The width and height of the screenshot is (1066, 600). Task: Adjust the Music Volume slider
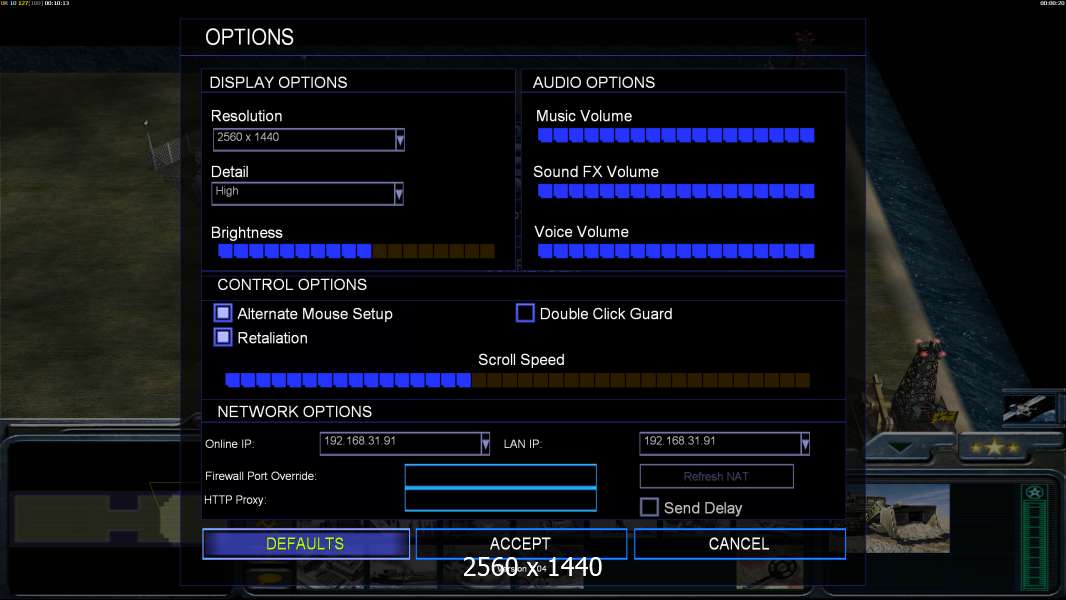tap(676, 135)
